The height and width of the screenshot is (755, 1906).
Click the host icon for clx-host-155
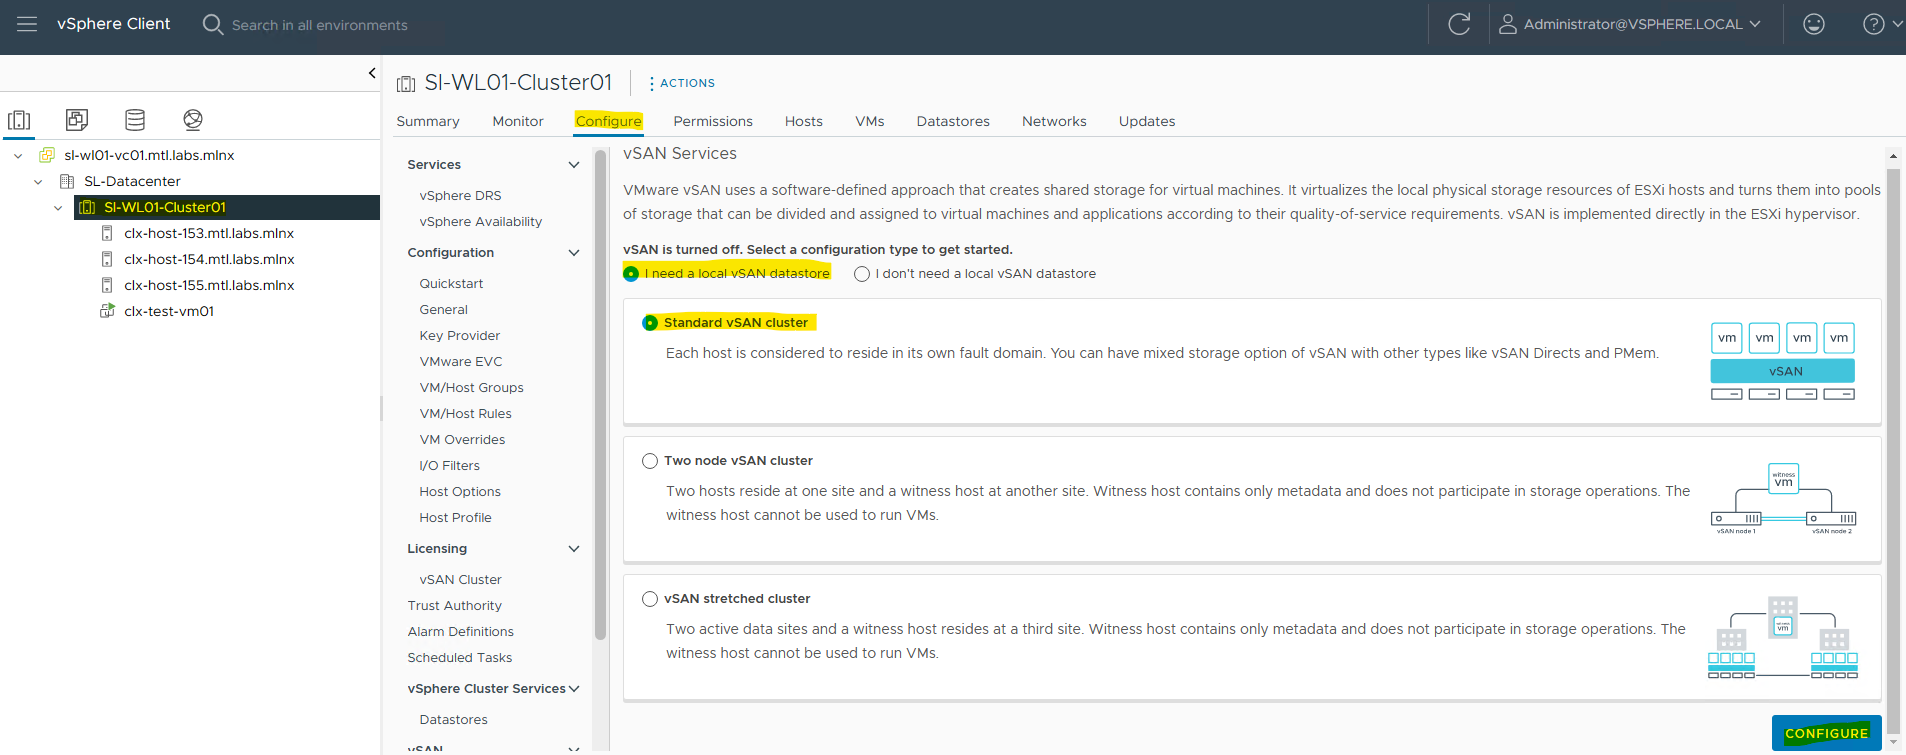click(x=107, y=285)
